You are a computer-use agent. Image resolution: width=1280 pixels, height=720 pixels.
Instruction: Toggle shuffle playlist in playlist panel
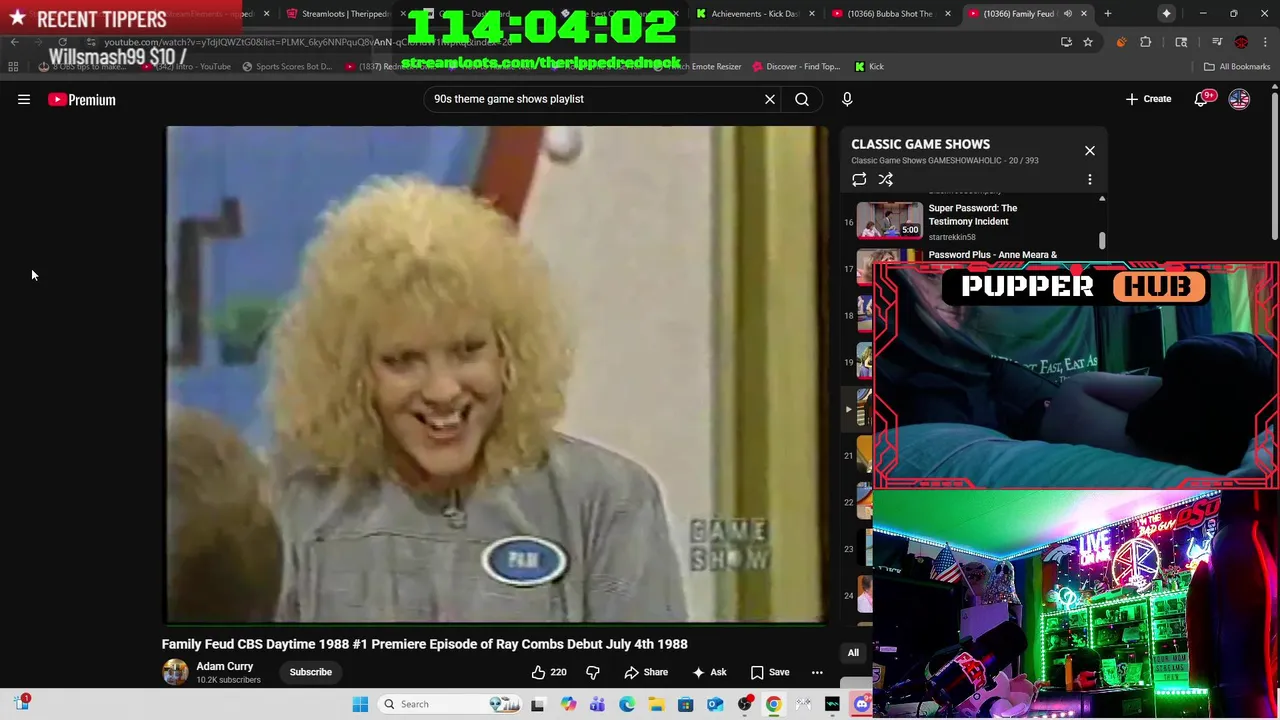click(886, 180)
